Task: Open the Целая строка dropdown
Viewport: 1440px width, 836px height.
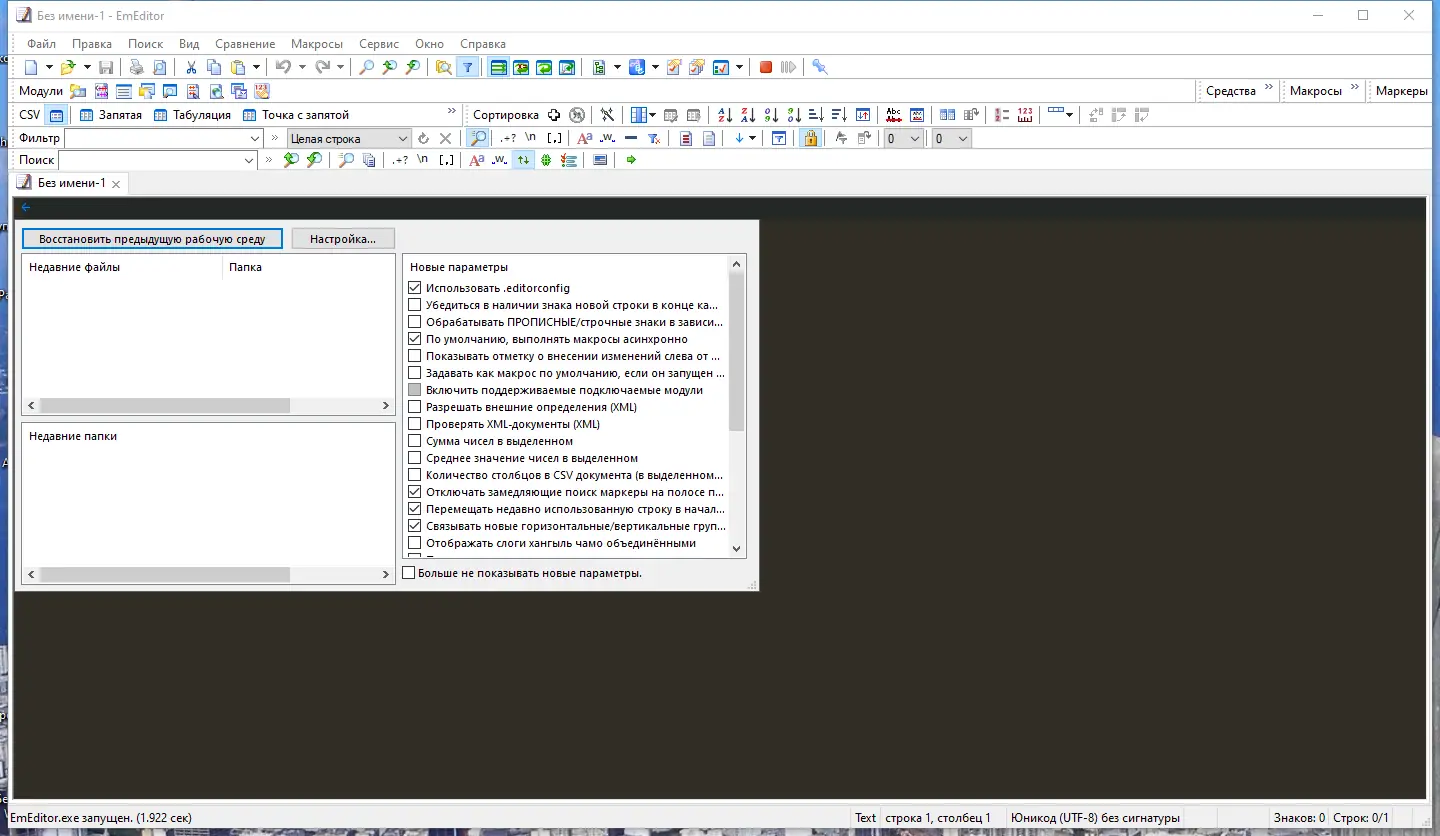Action: pos(404,138)
